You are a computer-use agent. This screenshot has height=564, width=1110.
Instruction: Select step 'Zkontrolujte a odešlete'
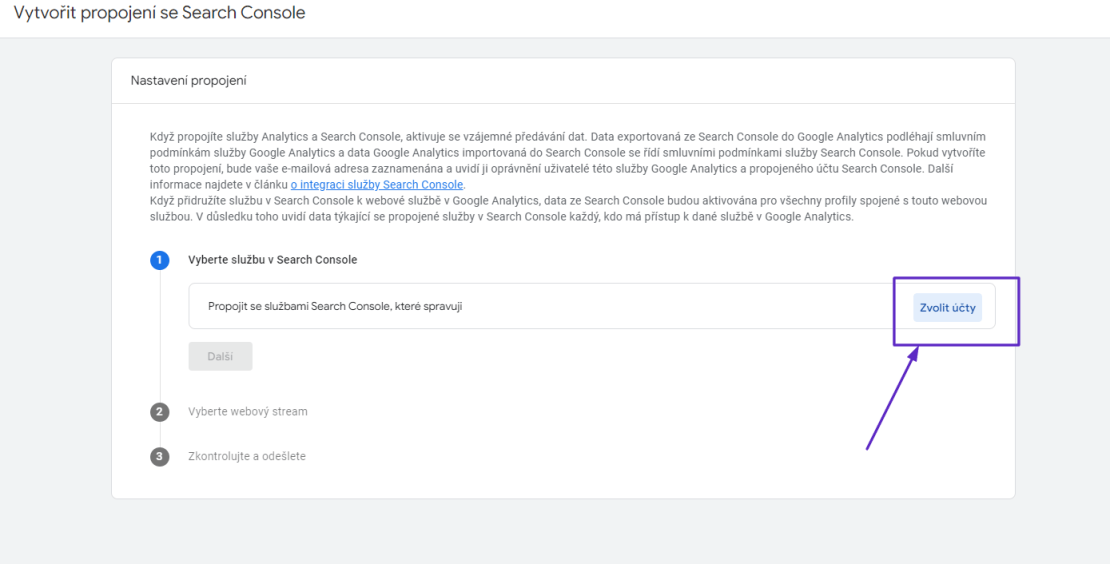[247, 456]
